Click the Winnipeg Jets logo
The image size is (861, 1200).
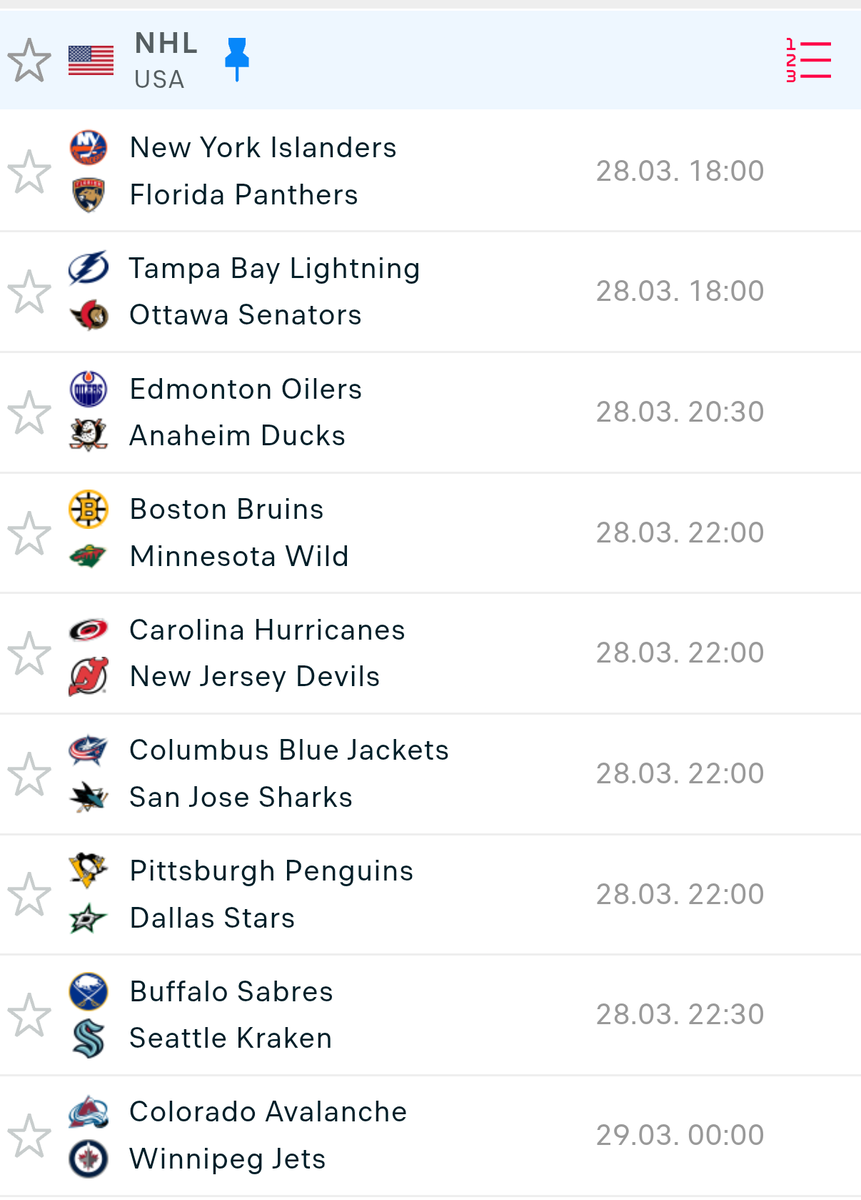tap(88, 1159)
